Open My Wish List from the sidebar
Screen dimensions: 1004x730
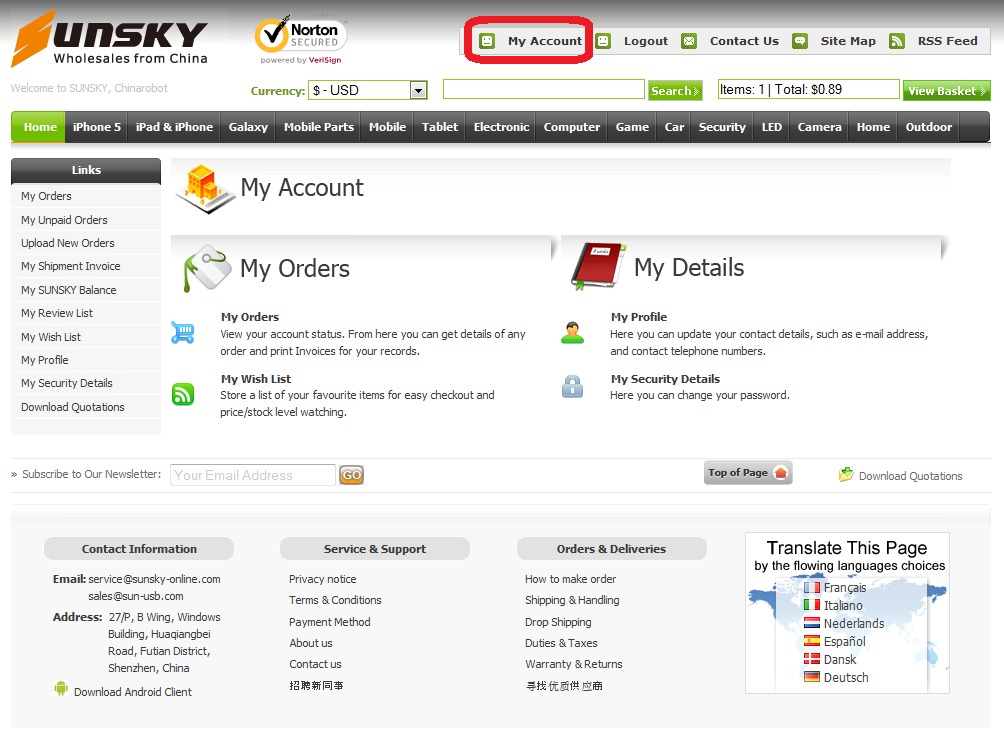point(52,336)
